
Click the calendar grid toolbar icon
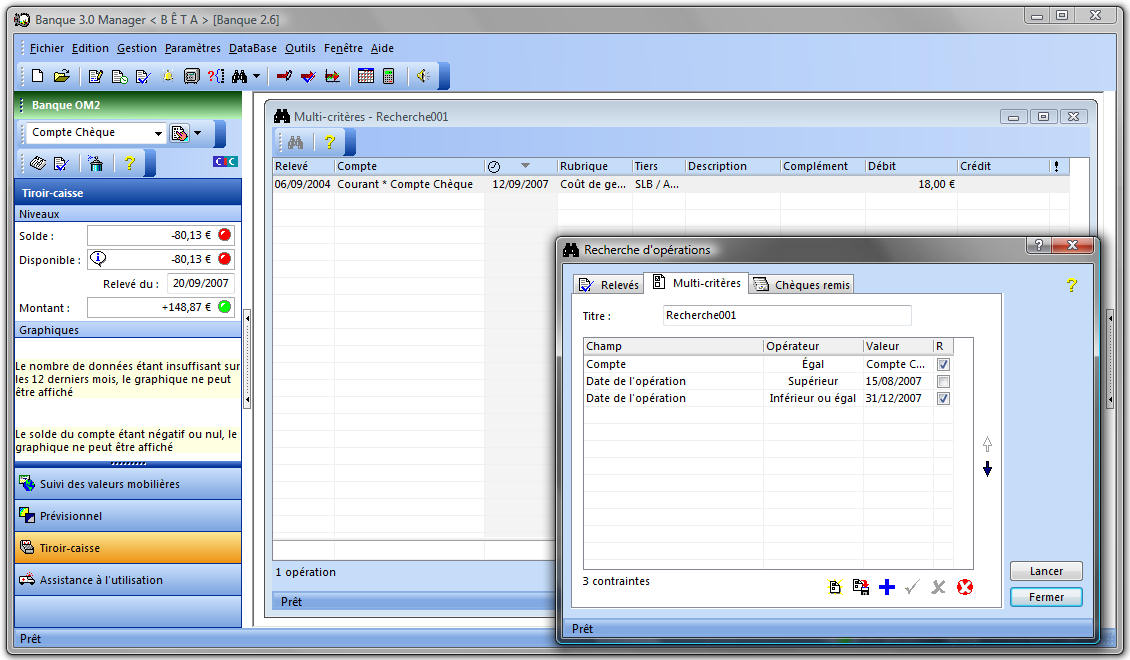[x=366, y=76]
